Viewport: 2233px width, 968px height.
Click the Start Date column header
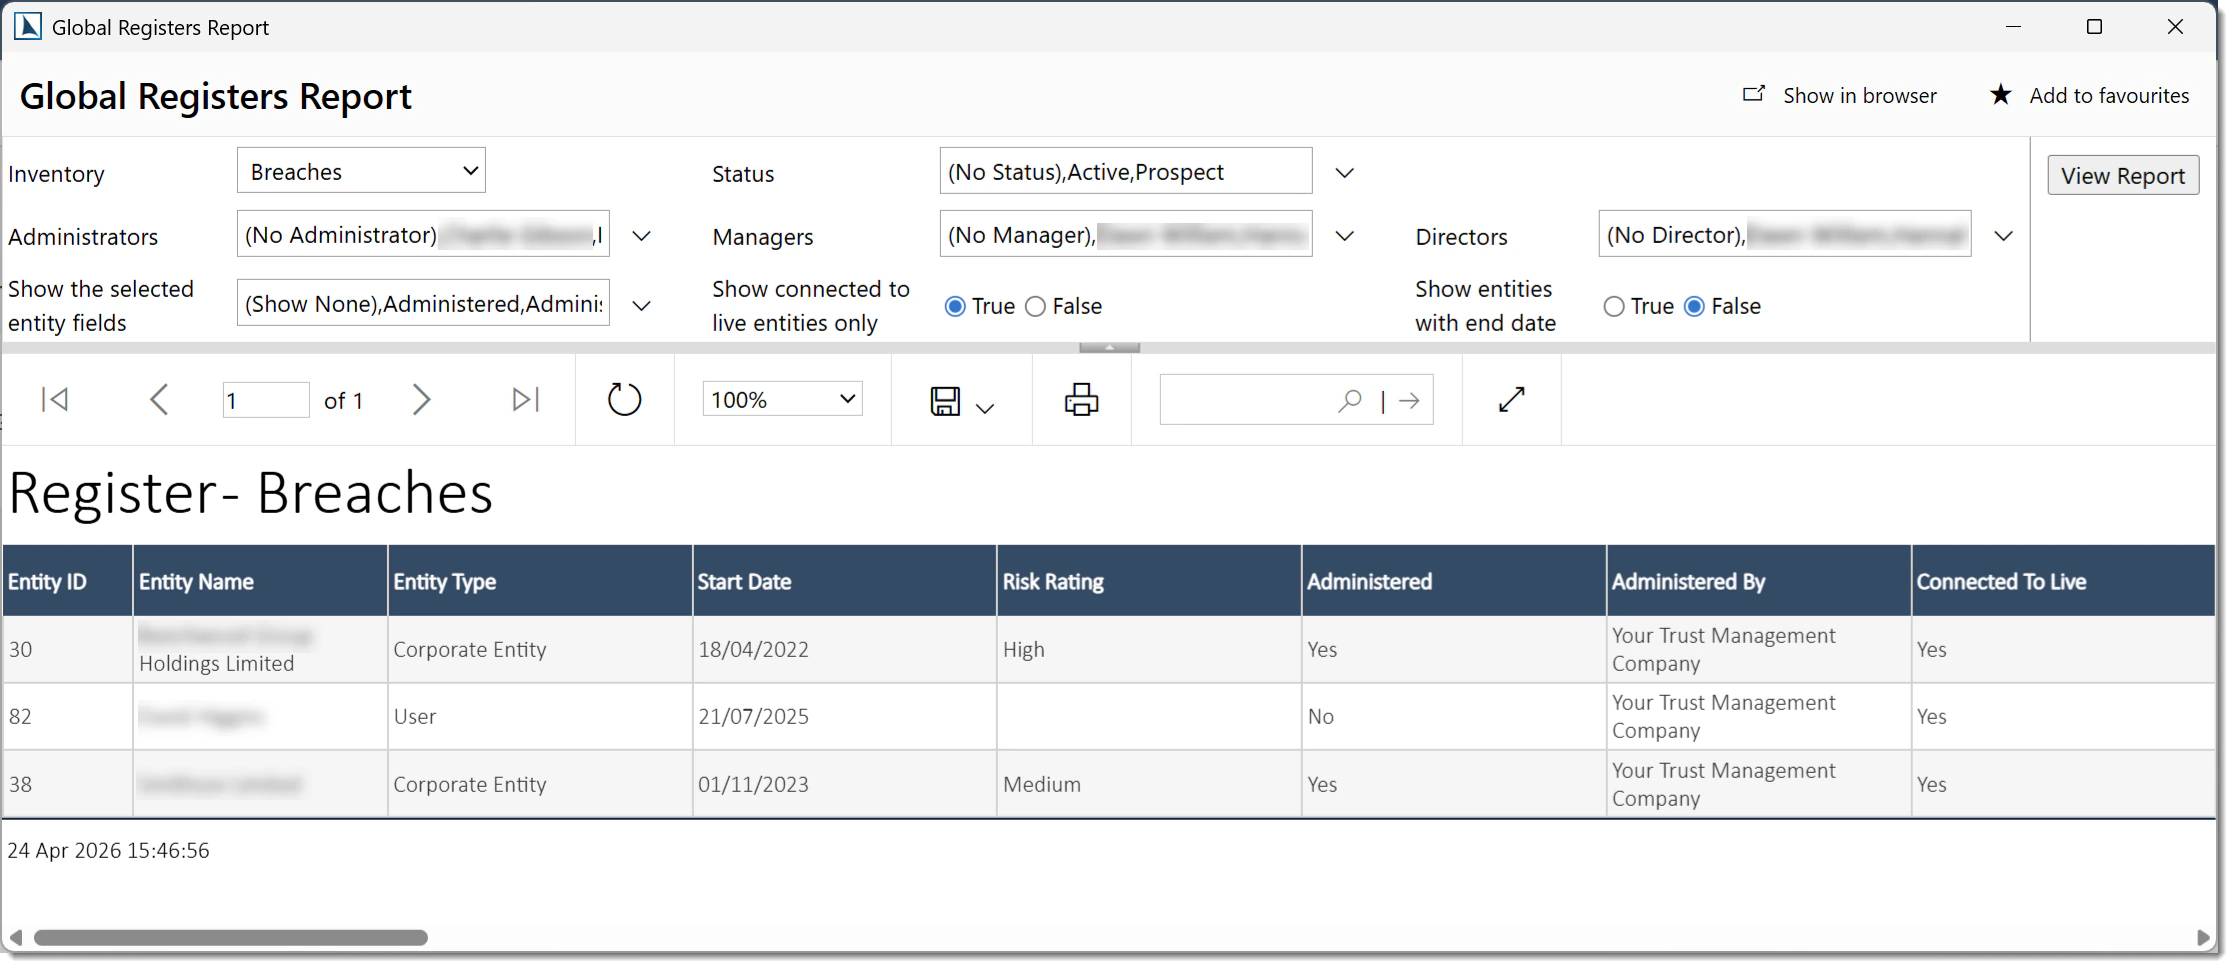pos(845,581)
